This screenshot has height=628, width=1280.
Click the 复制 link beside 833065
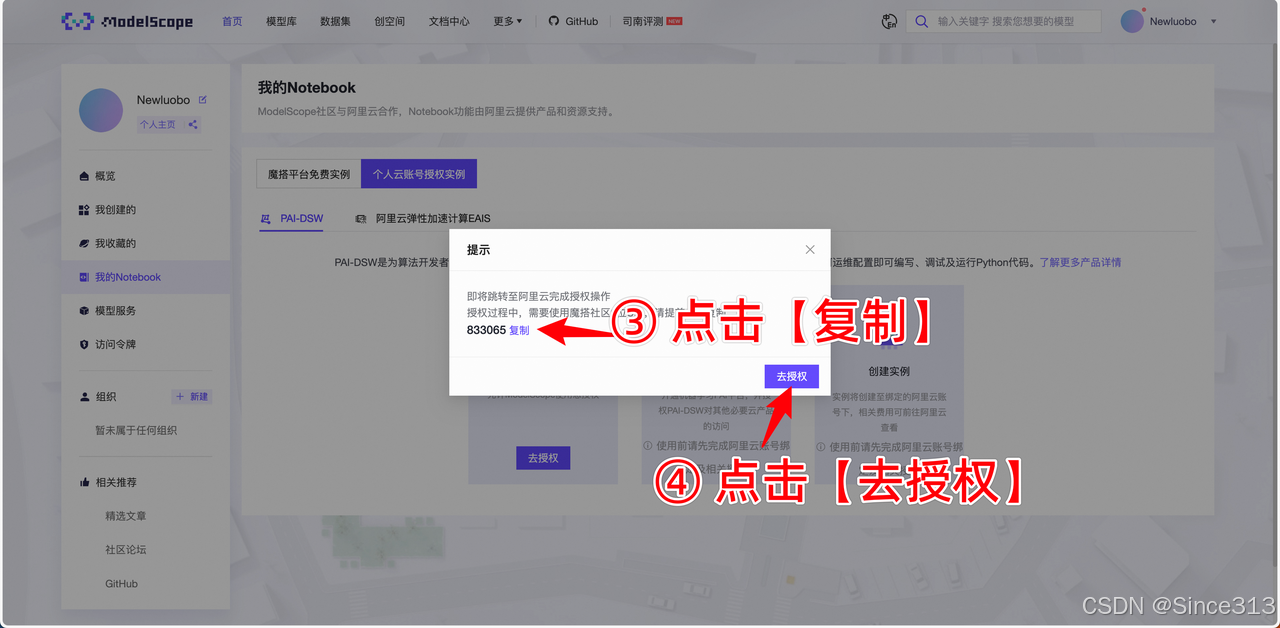[519, 330]
